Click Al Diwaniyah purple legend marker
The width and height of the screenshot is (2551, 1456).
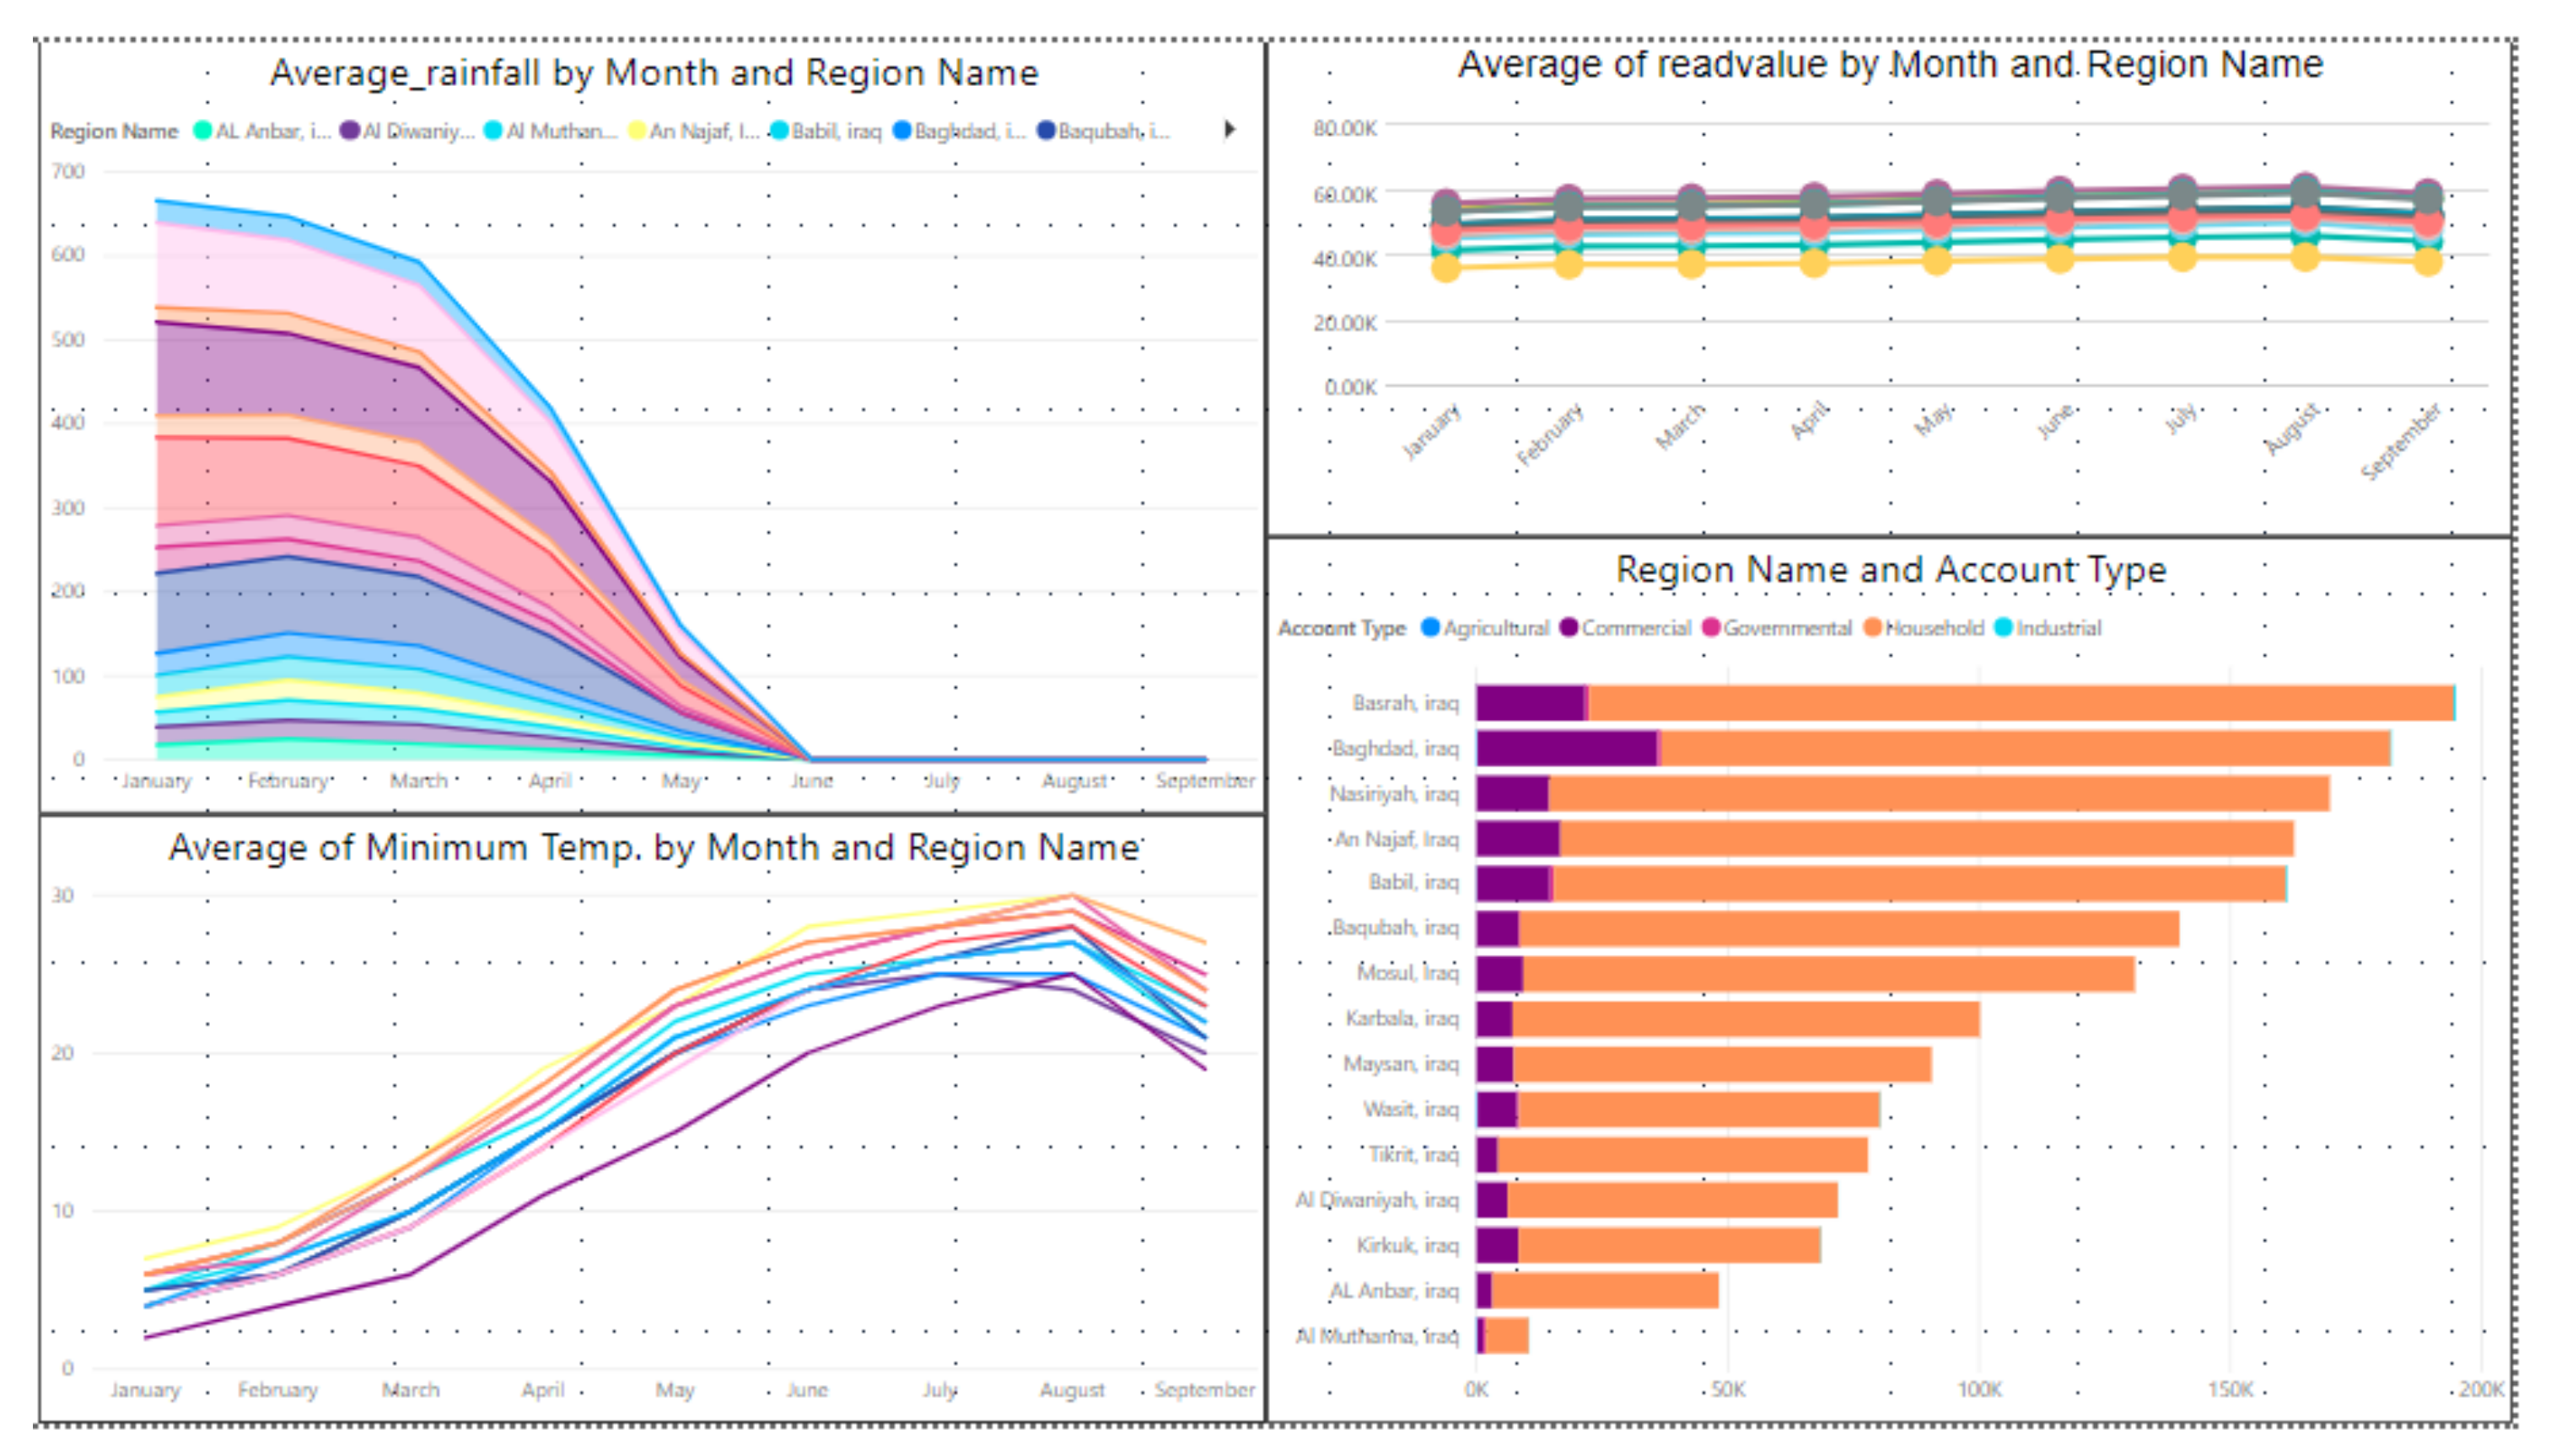pyautogui.click(x=349, y=131)
